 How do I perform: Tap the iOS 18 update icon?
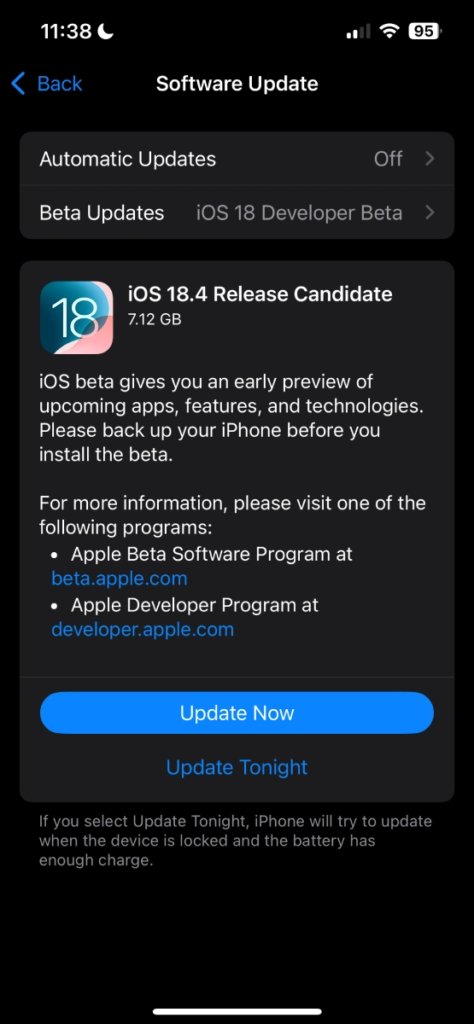click(x=76, y=317)
